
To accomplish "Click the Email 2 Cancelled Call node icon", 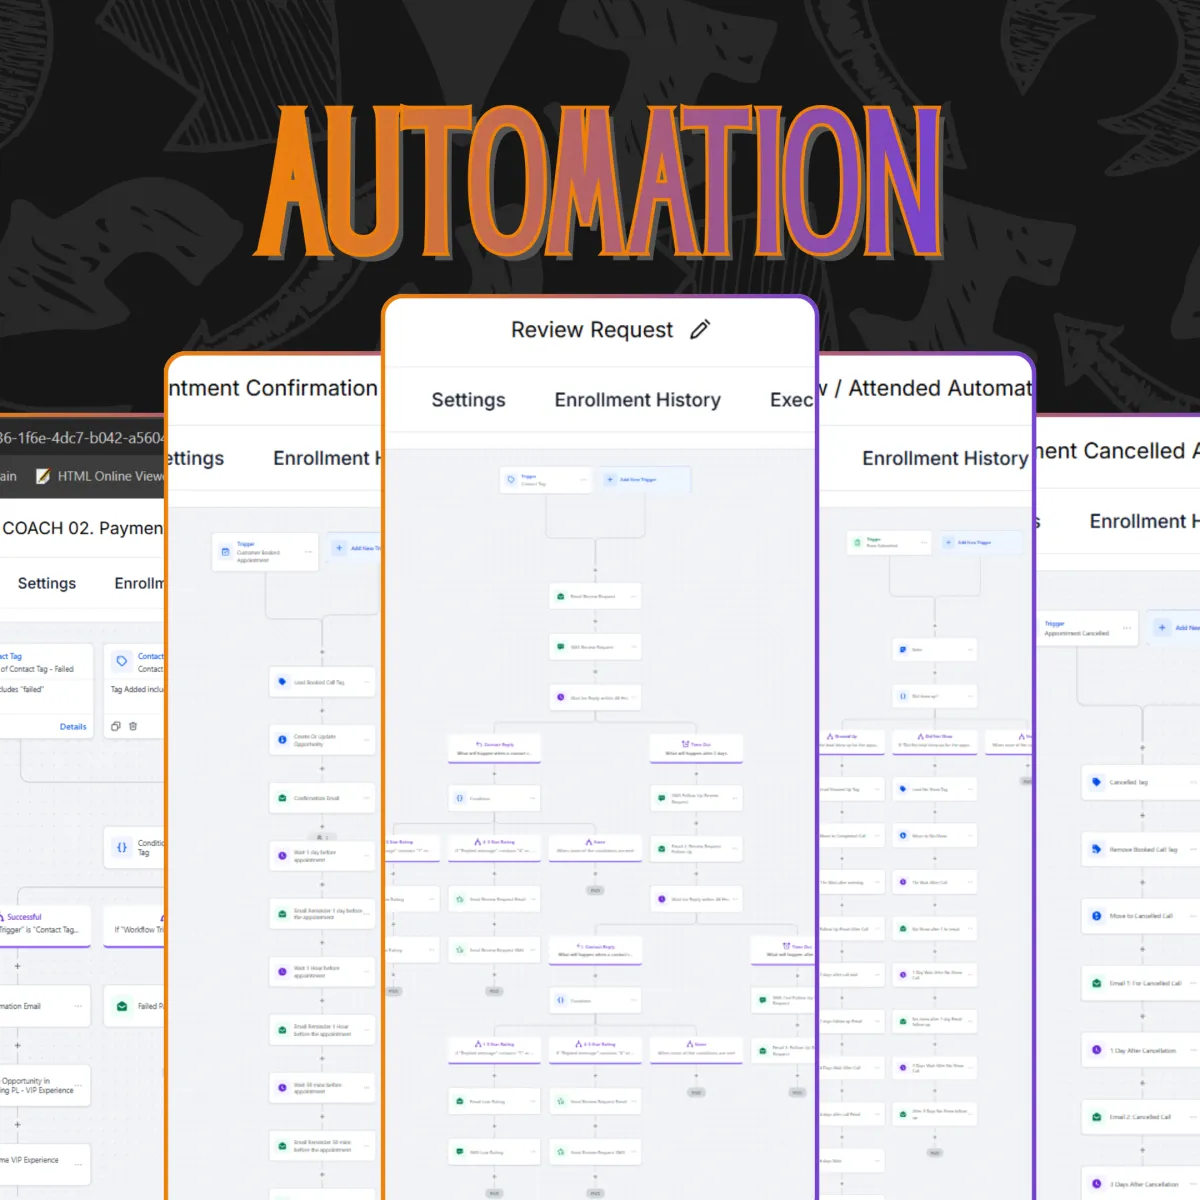I will [x=1096, y=1117].
